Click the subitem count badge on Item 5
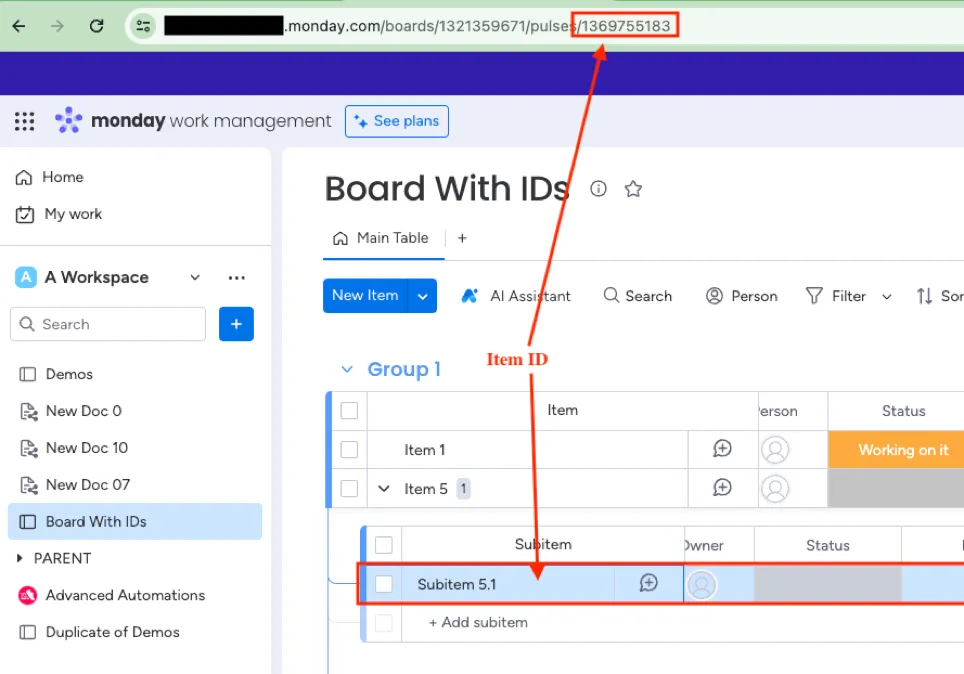 pos(464,489)
